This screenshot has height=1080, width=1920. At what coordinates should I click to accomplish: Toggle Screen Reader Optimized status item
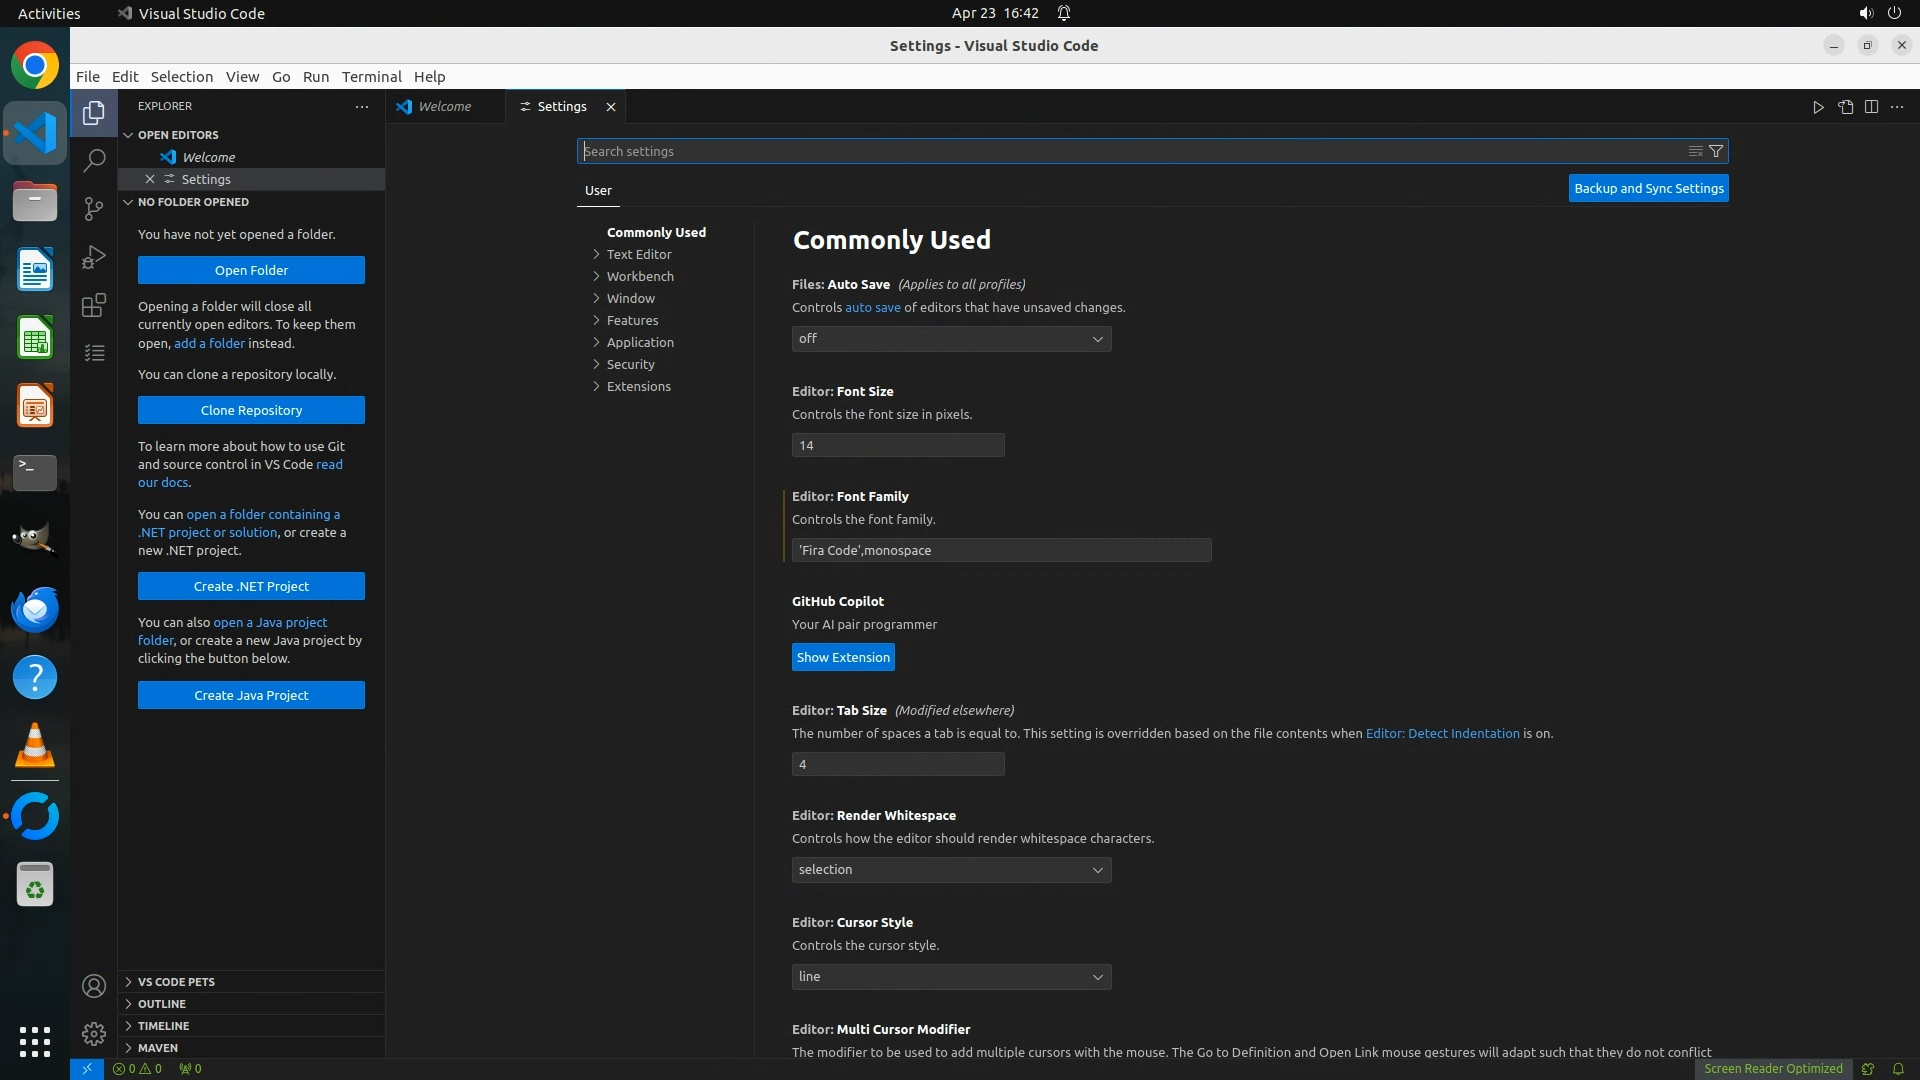click(x=1772, y=1068)
